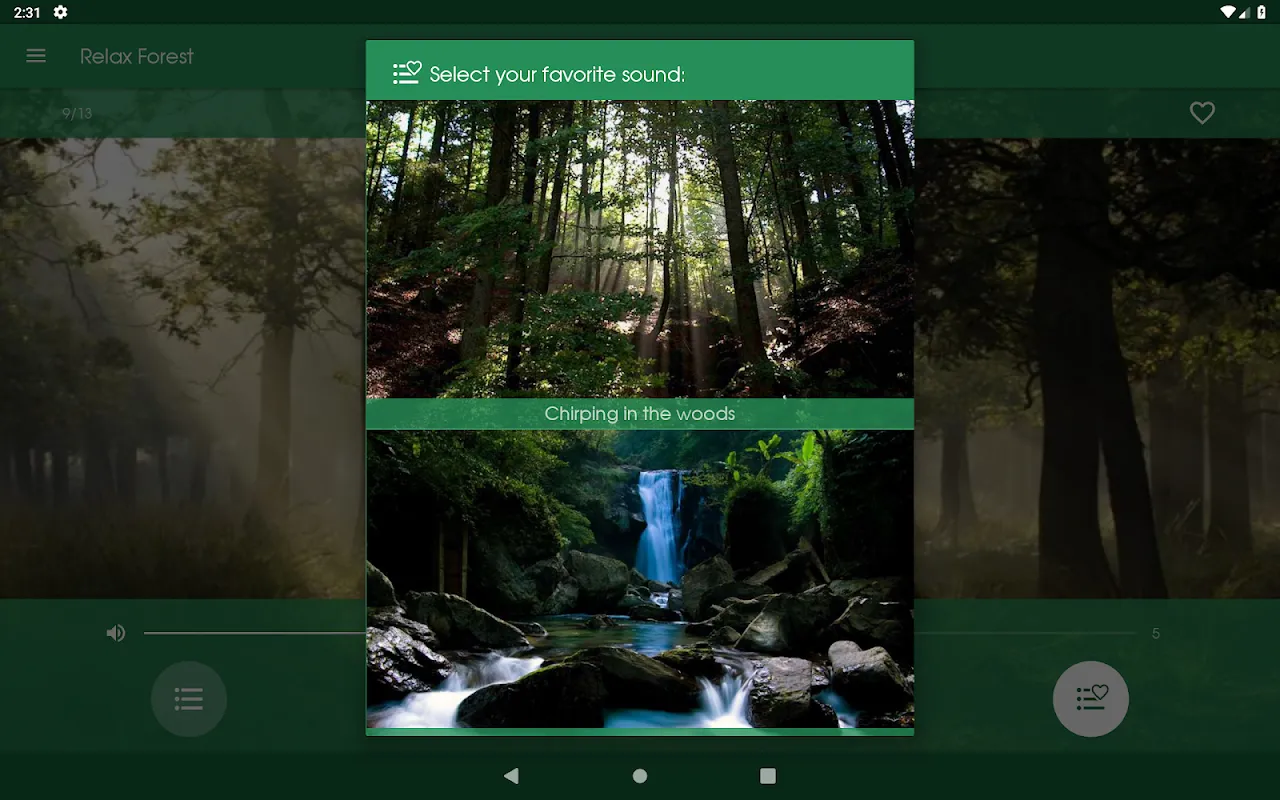Open the favorites list button
This screenshot has height=800, width=1280.
click(1091, 699)
